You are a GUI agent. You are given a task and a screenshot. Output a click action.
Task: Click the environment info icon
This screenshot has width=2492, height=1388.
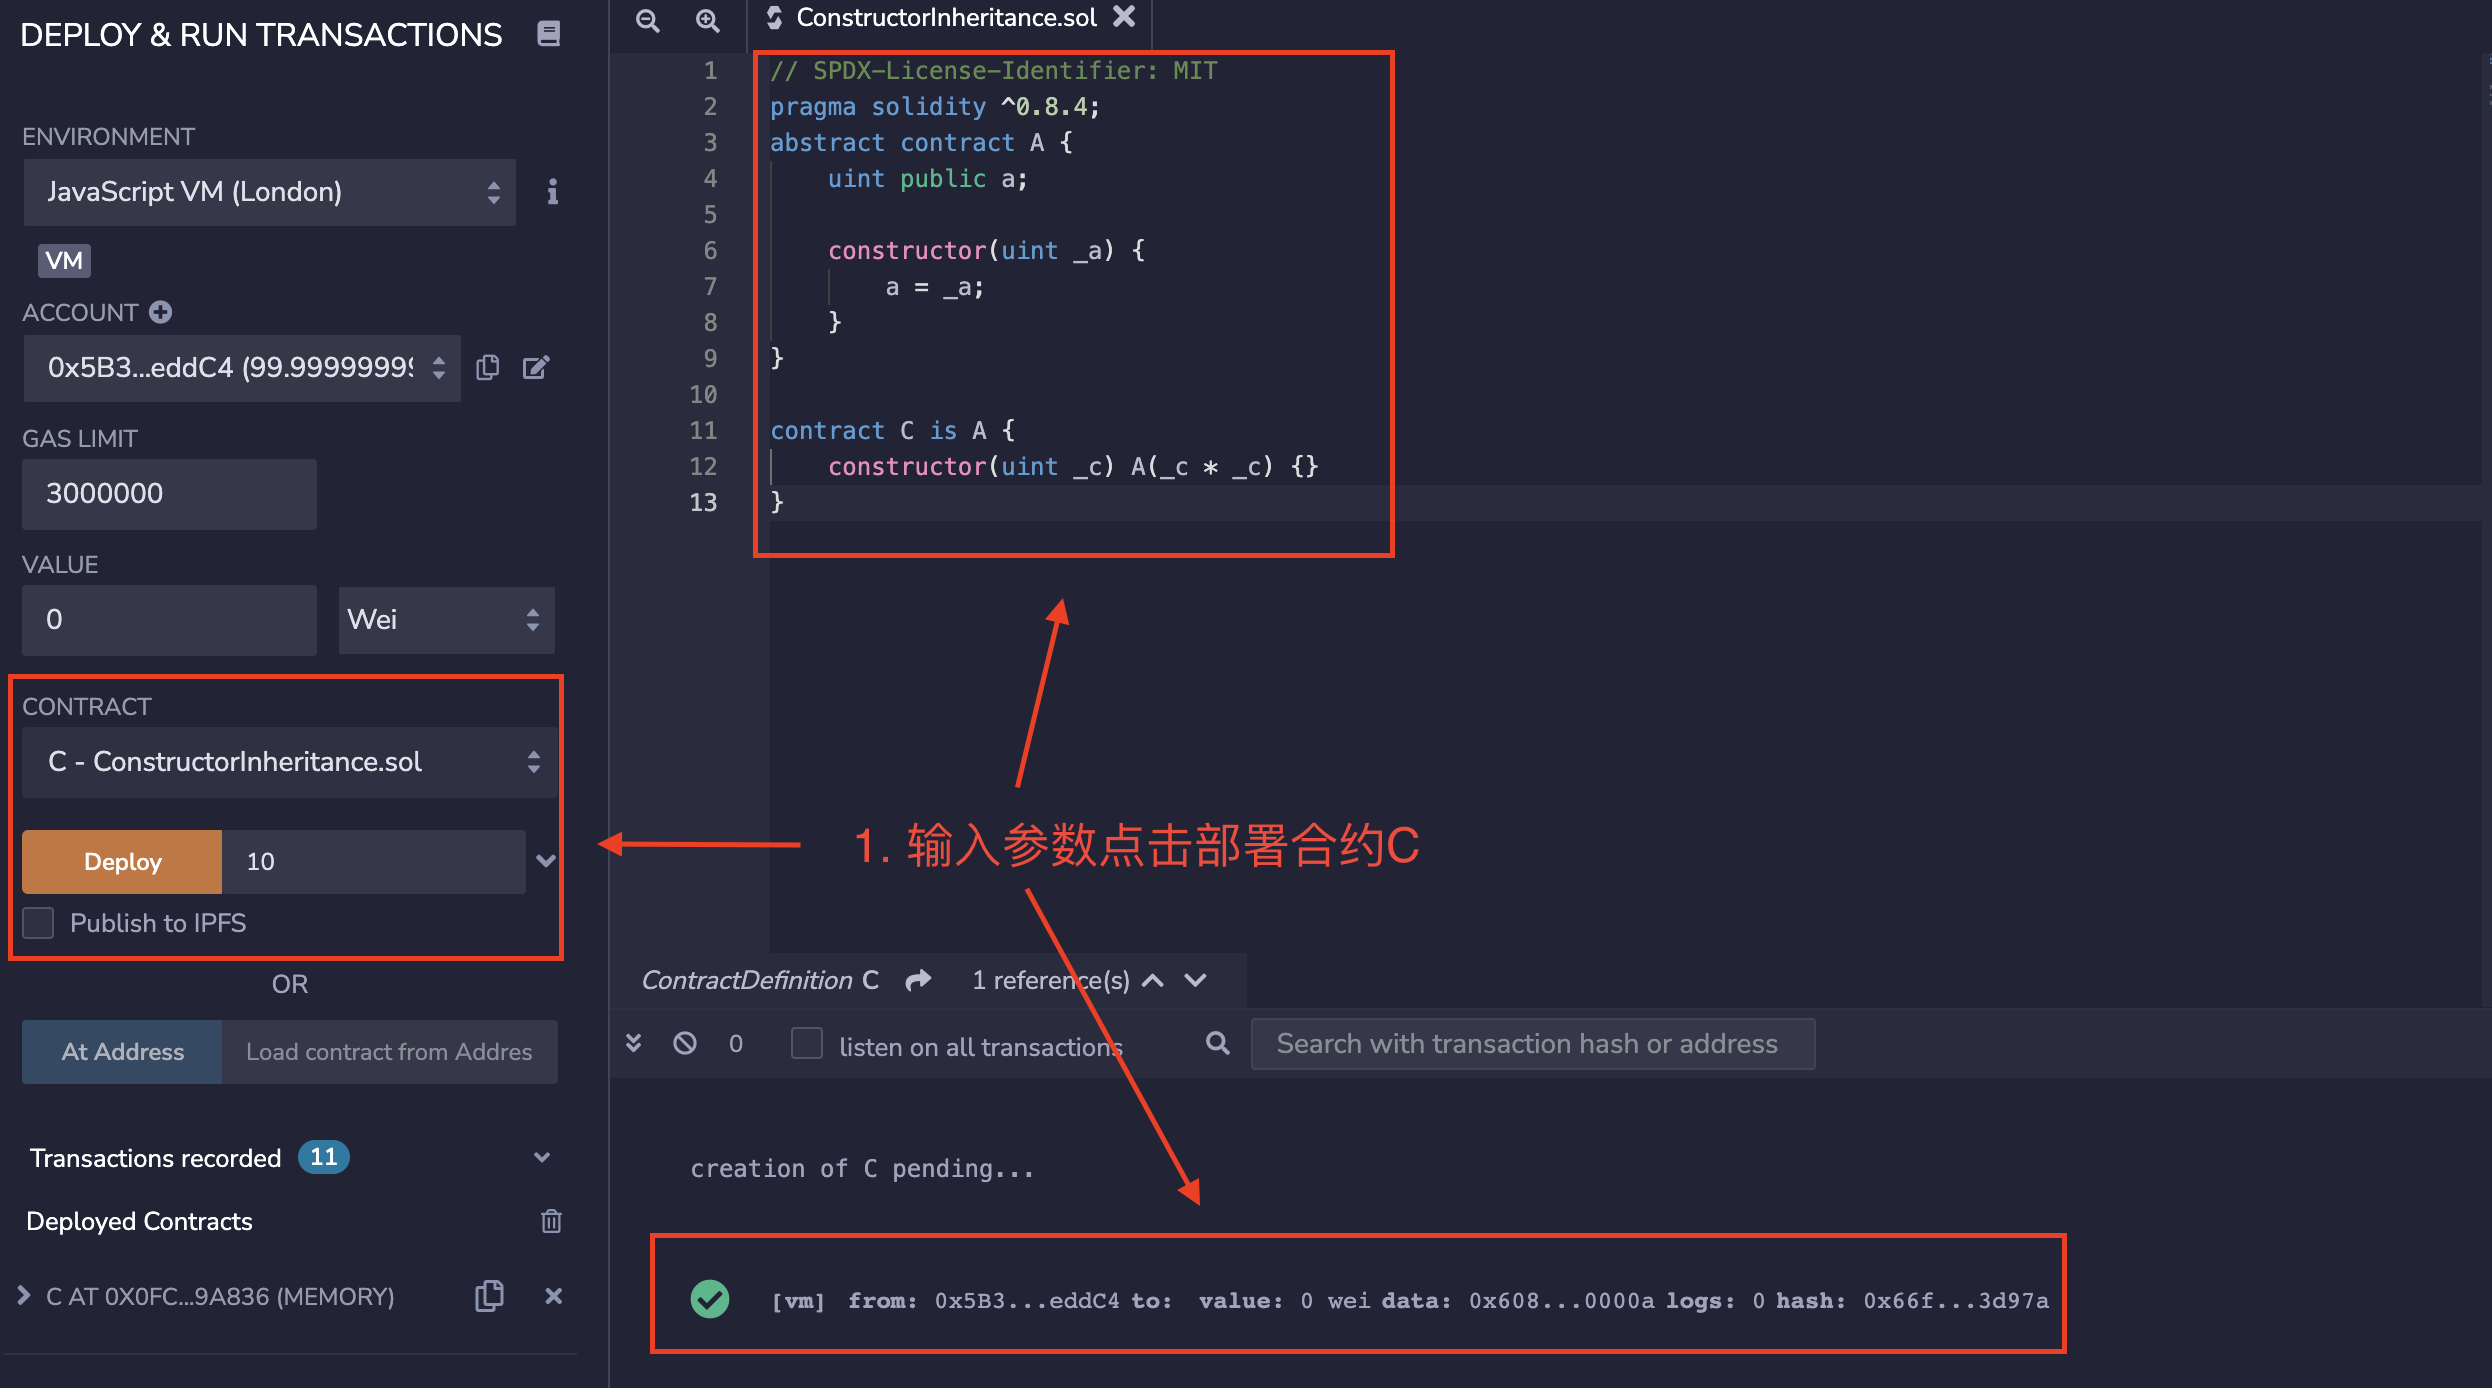pos(552,192)
